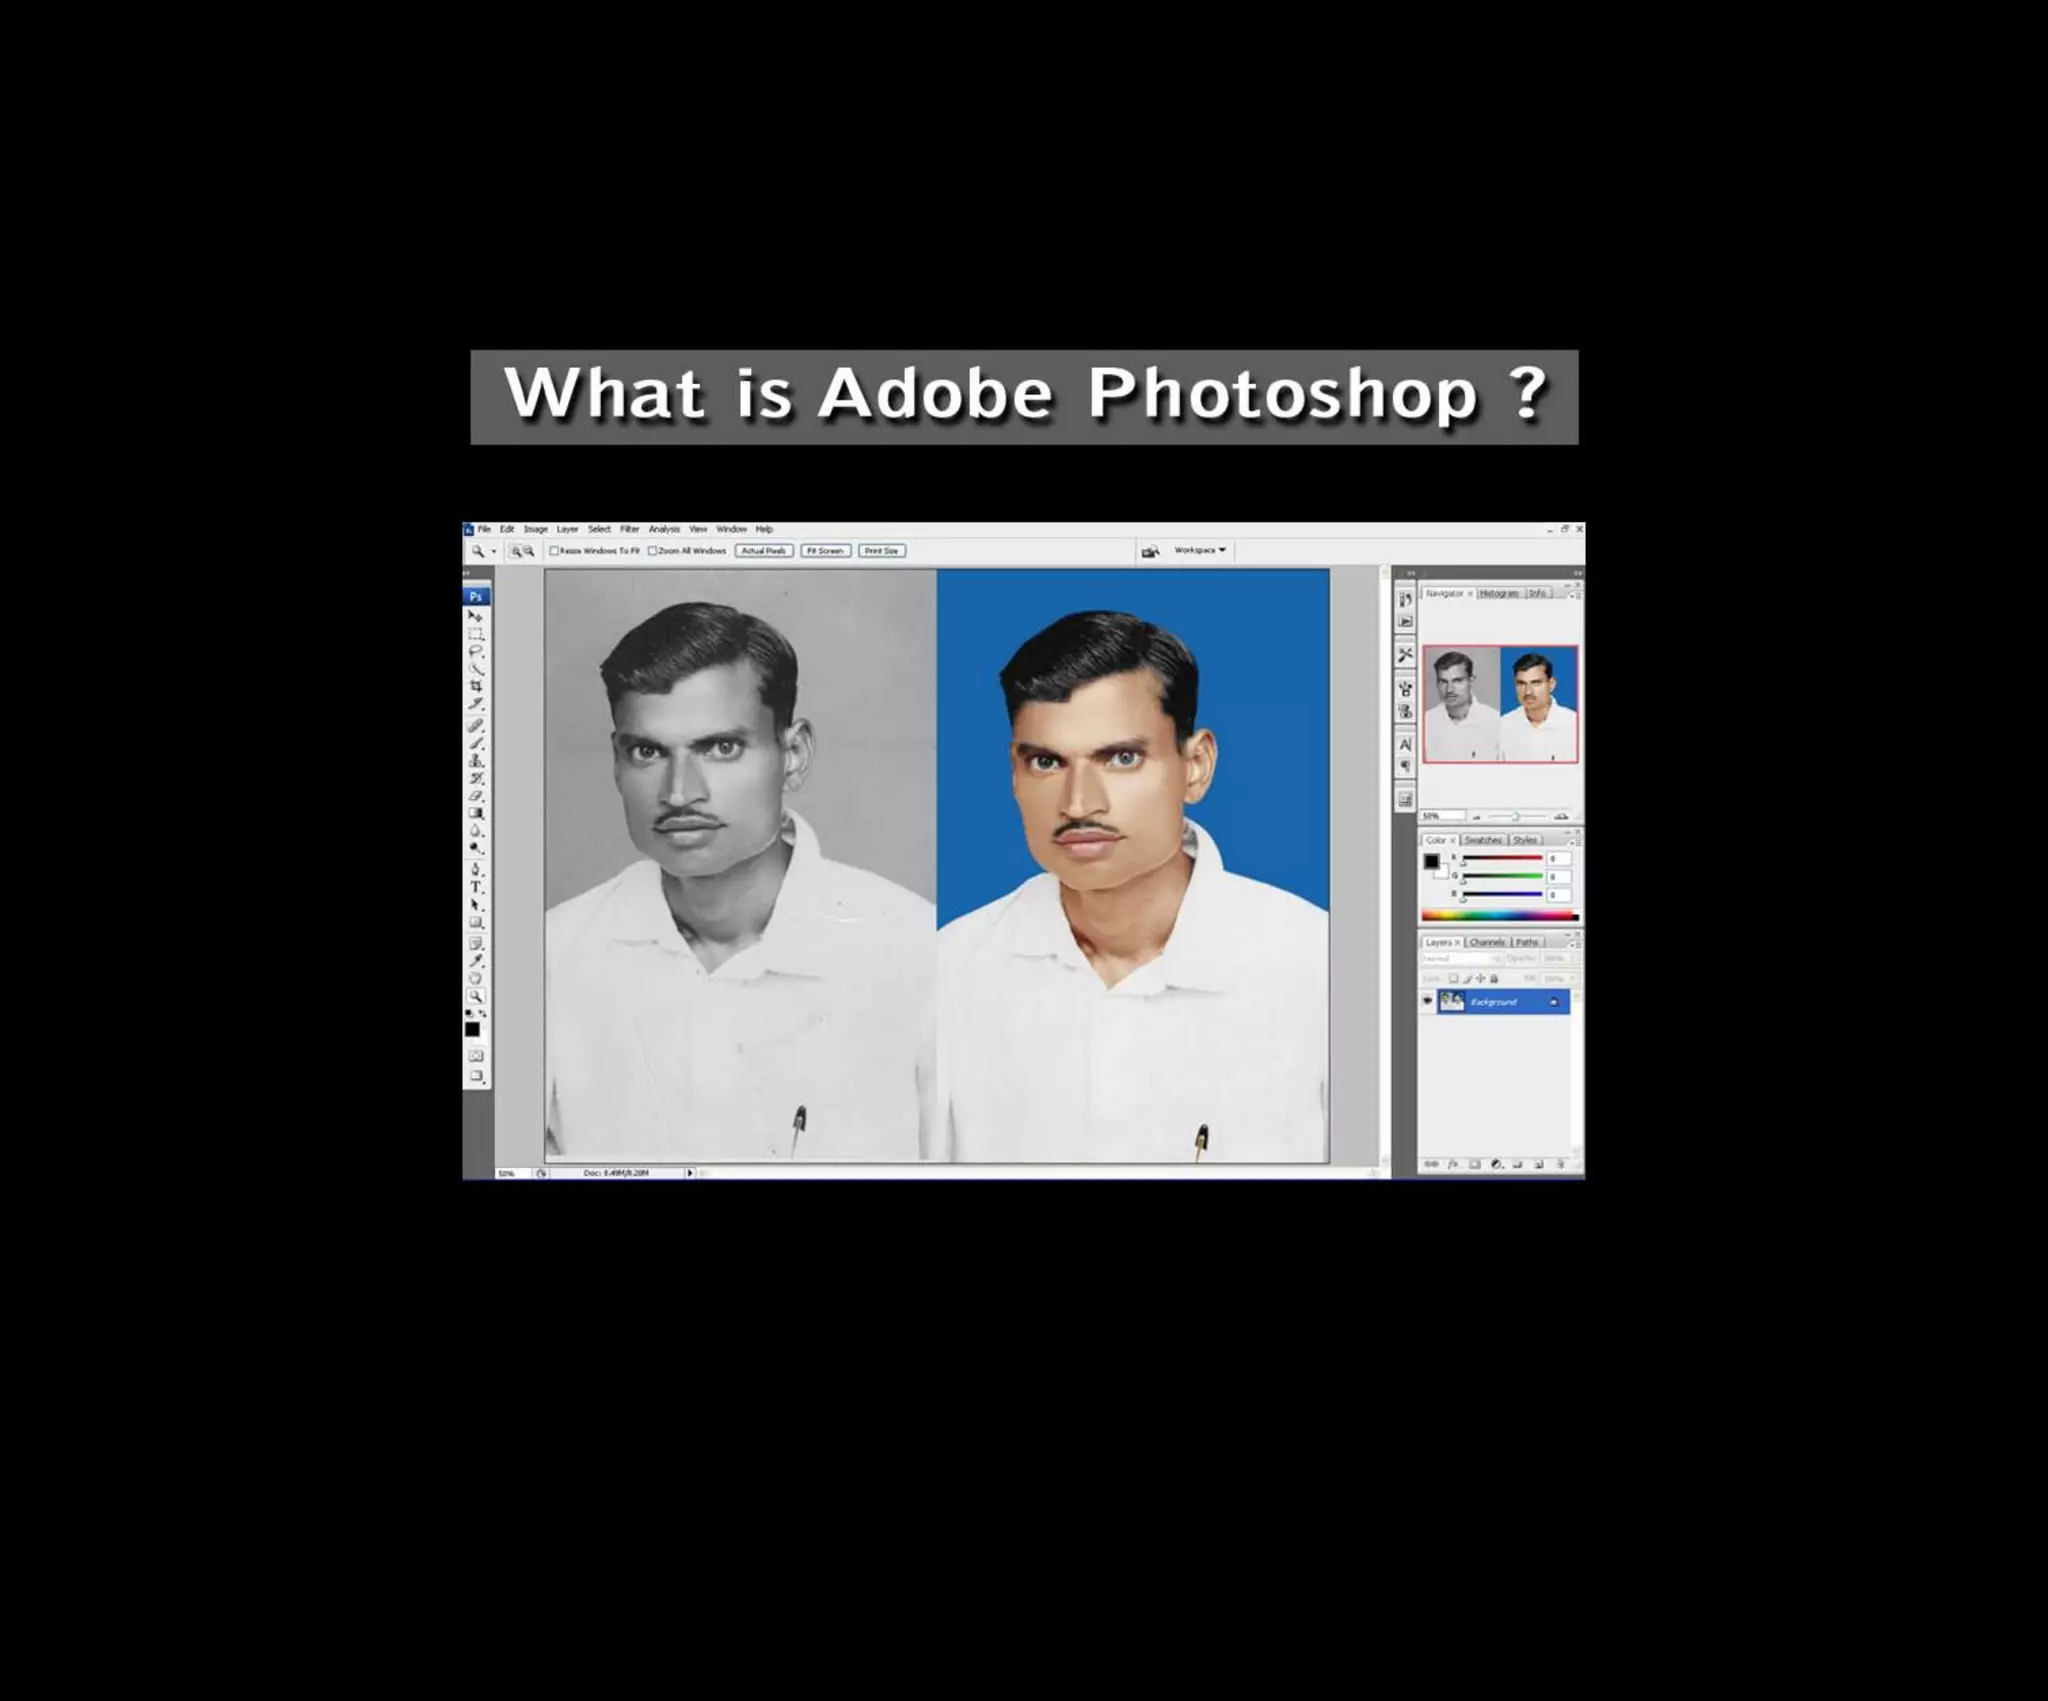Click the Navigator zoom slider
The height and width of the screenshot is (1701, 2048).
(1517, 816)
